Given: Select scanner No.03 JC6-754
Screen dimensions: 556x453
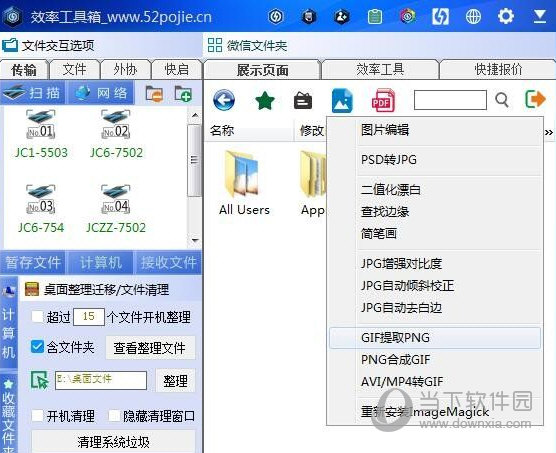Looking at the screenshot, I should click(41, 209).
